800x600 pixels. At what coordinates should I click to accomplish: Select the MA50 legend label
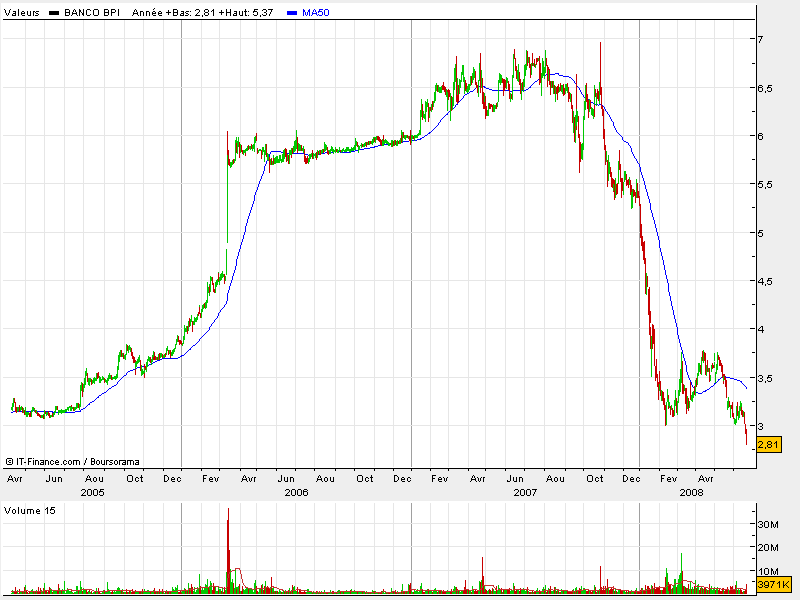(315, 13)
